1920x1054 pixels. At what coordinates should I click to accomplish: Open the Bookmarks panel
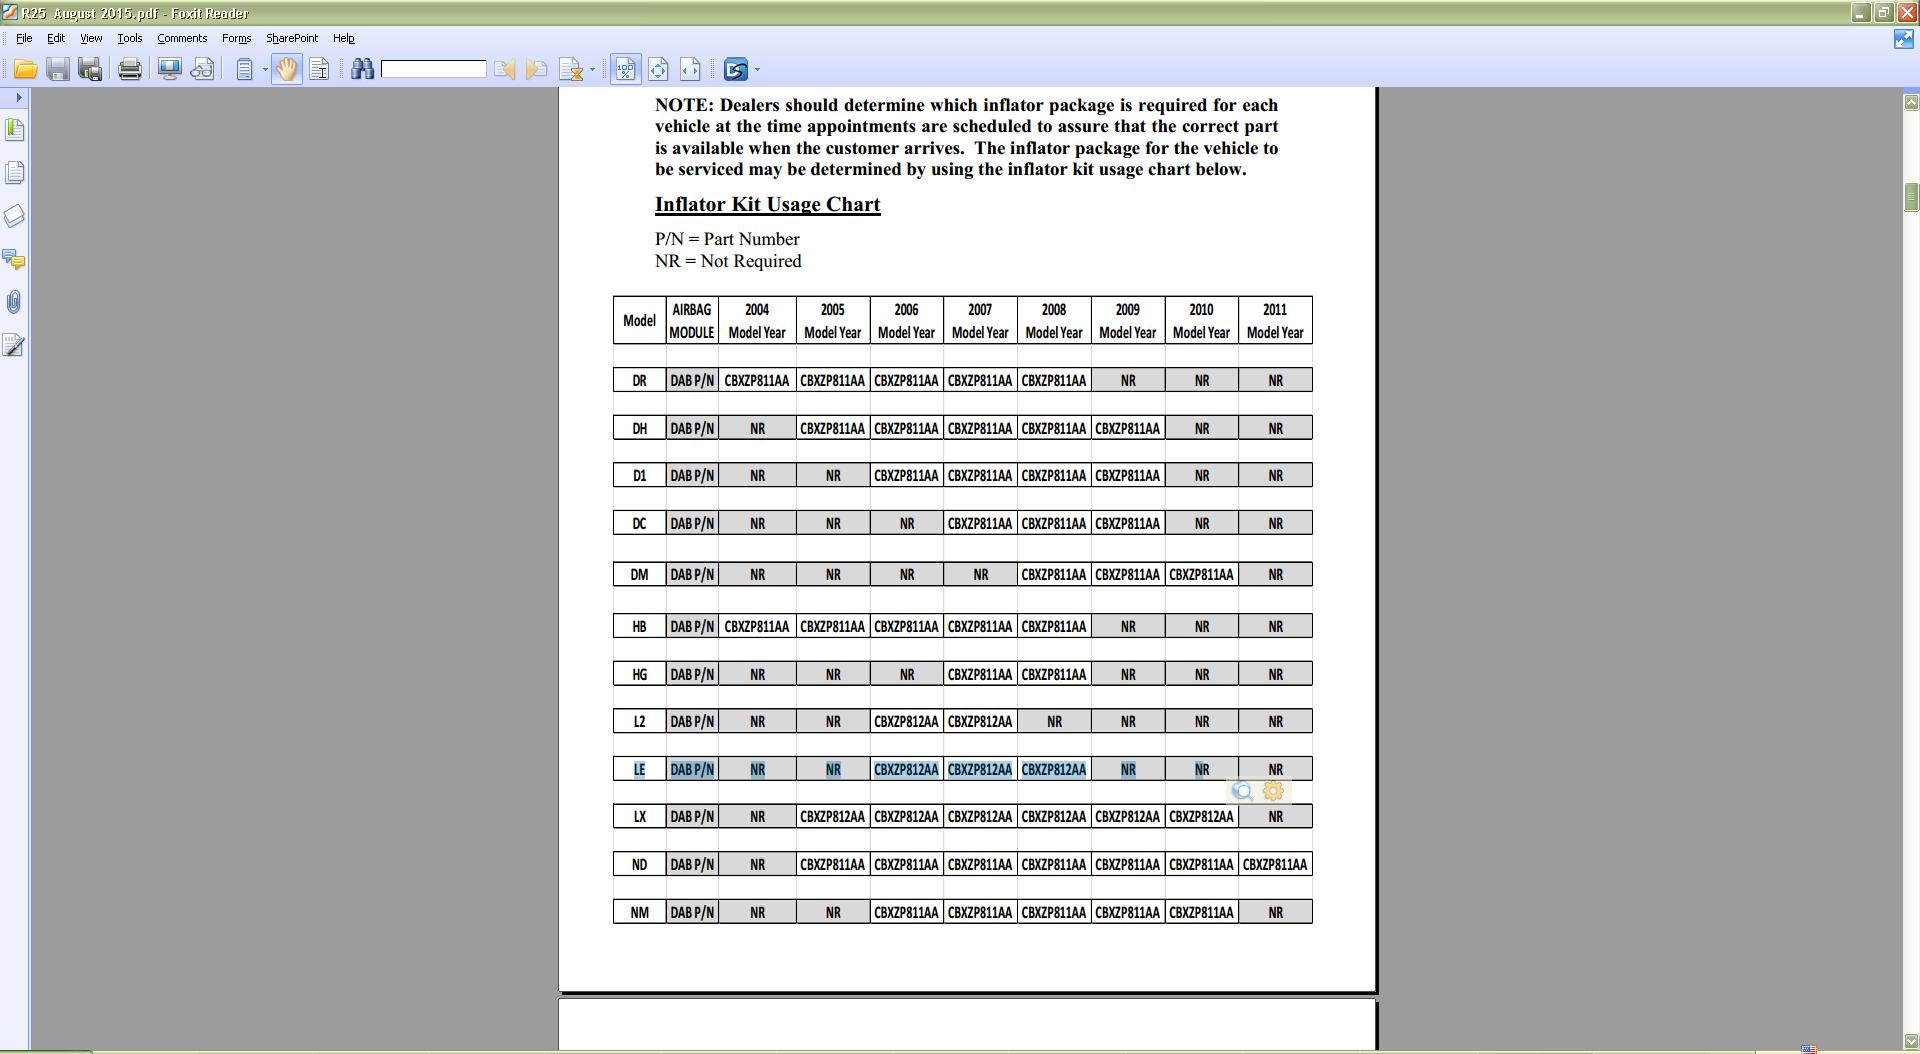(14, 130)
